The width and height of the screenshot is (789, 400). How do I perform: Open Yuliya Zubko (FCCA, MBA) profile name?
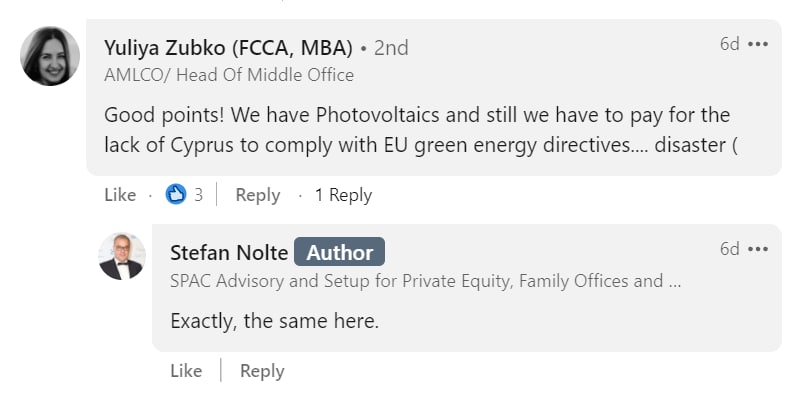(x=228, y=47)
